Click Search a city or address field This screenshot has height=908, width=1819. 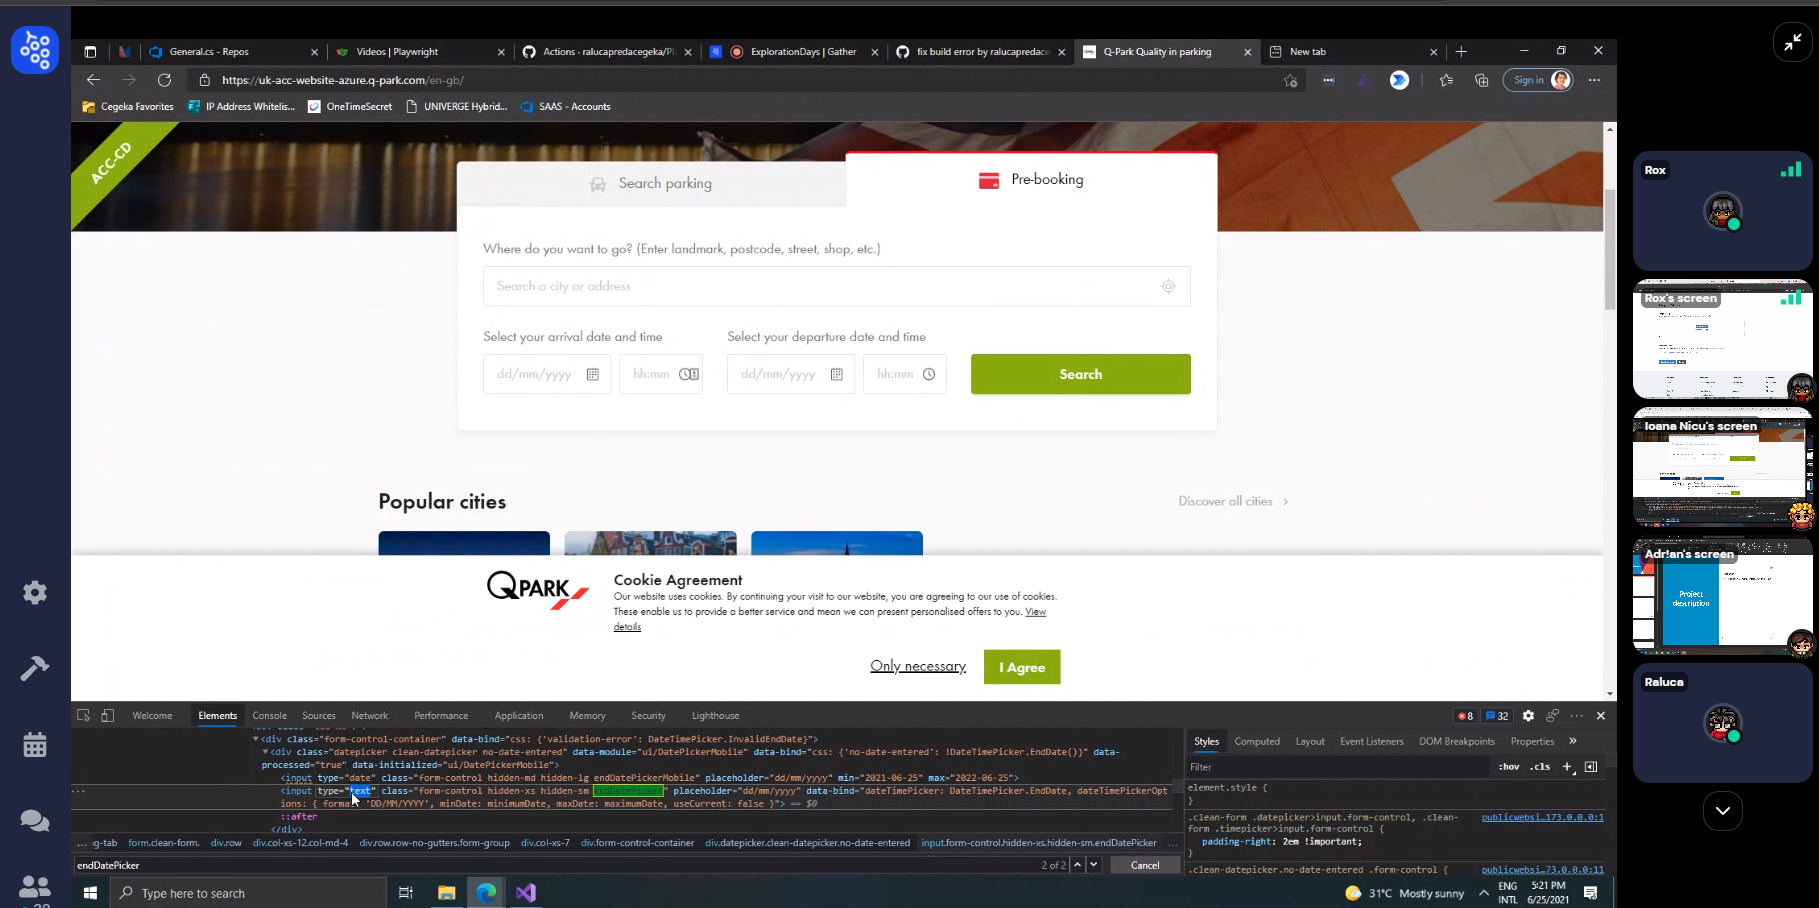[836, 286]
